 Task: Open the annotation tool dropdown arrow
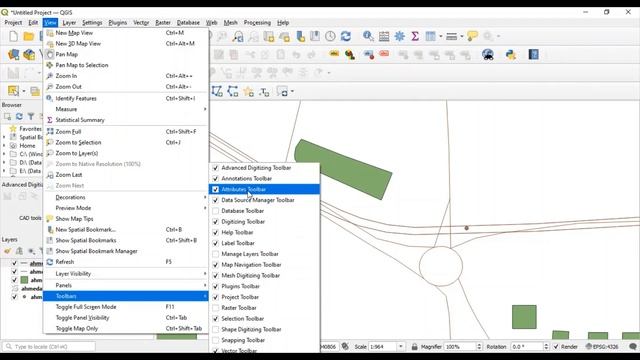(x=292, y=91)
